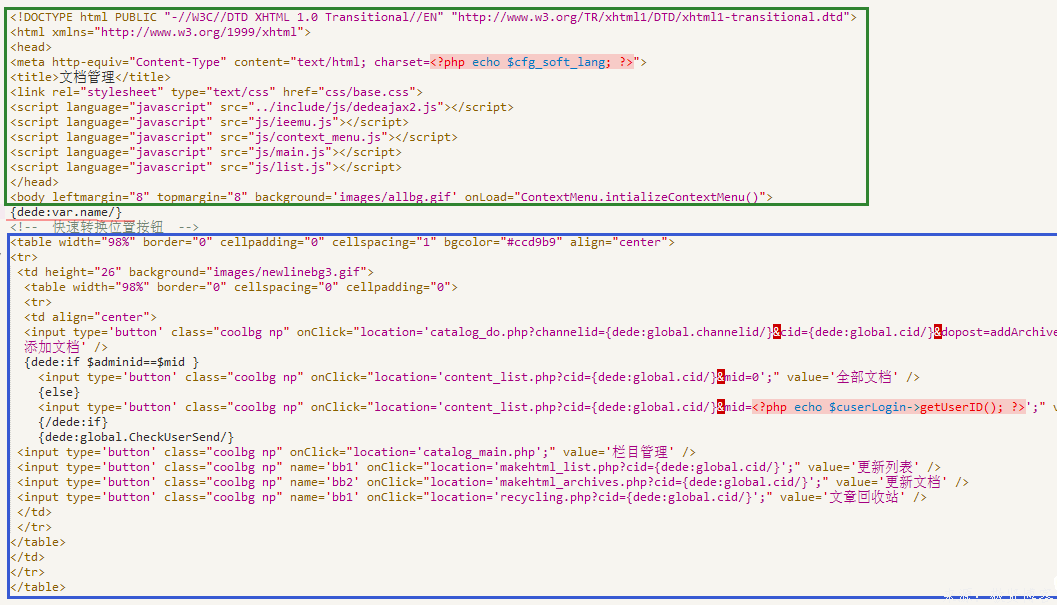This screenshot has width=1057, height=605.
Task: Click the js/main.js script line
Action: (206, 152)
